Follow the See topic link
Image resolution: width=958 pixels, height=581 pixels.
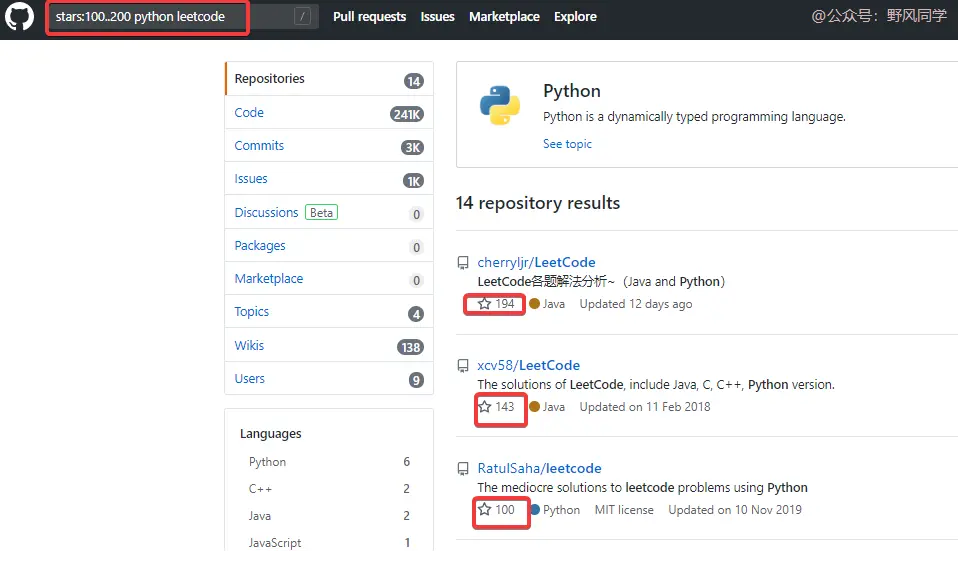point(567,144)
